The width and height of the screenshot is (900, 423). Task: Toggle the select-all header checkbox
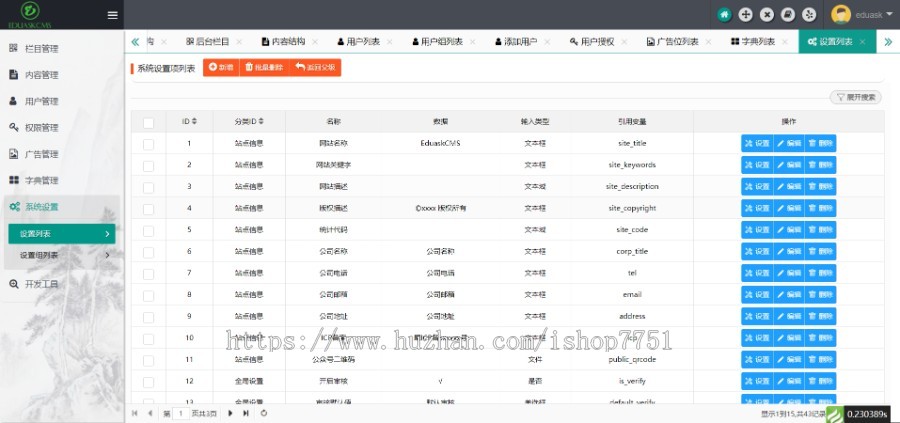tap(148, 122)
